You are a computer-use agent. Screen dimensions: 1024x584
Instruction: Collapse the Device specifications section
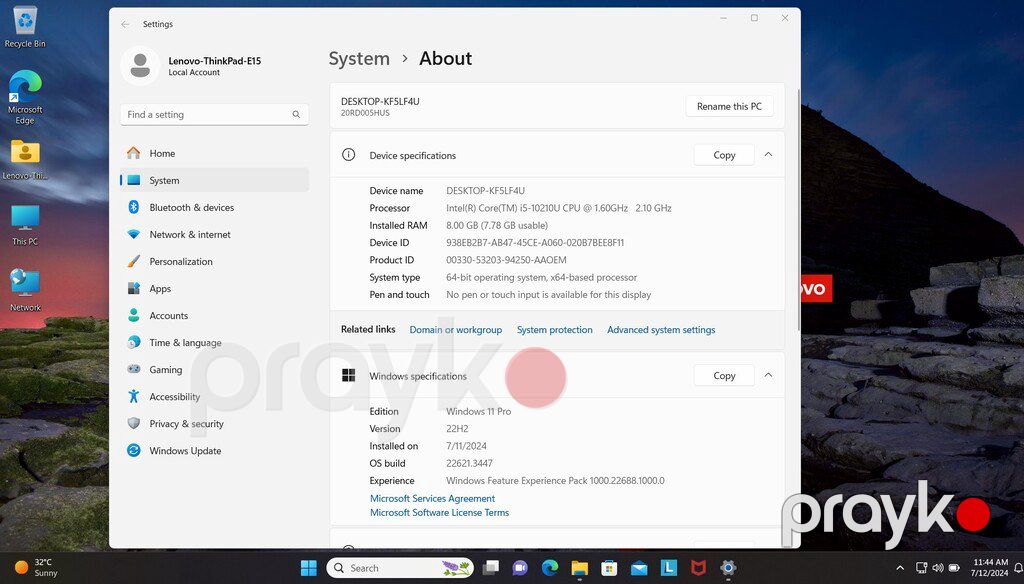click(768, 155)
